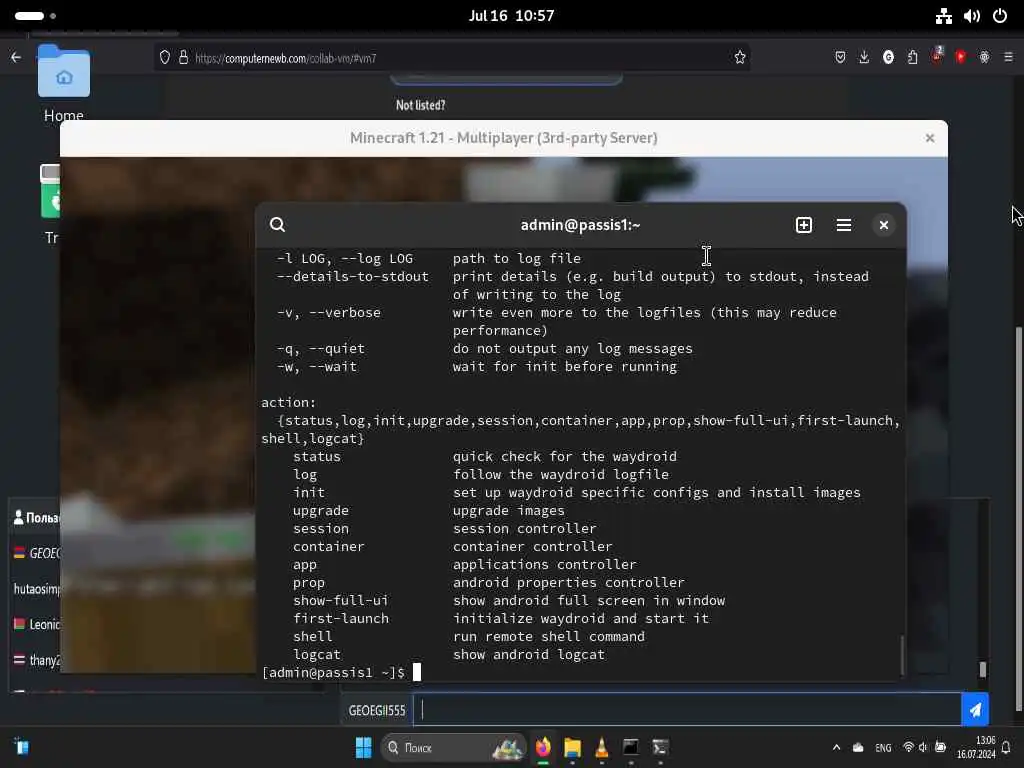1024x768 pixels.
Task: Click the red extension with badge counter
Action: point(937,56)
